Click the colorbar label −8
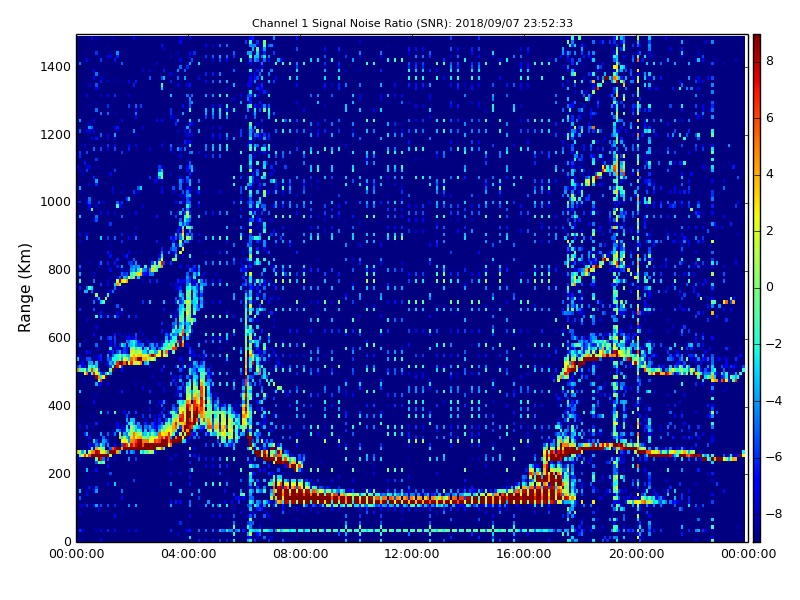 tap(774, 514)
